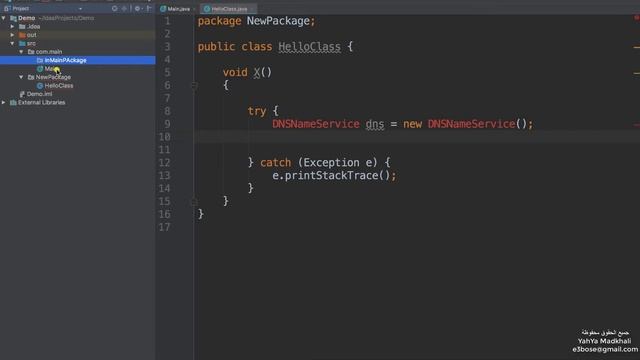
Task: Click the error indicator atop the editor stripe
Action: [x=637, y=18]
